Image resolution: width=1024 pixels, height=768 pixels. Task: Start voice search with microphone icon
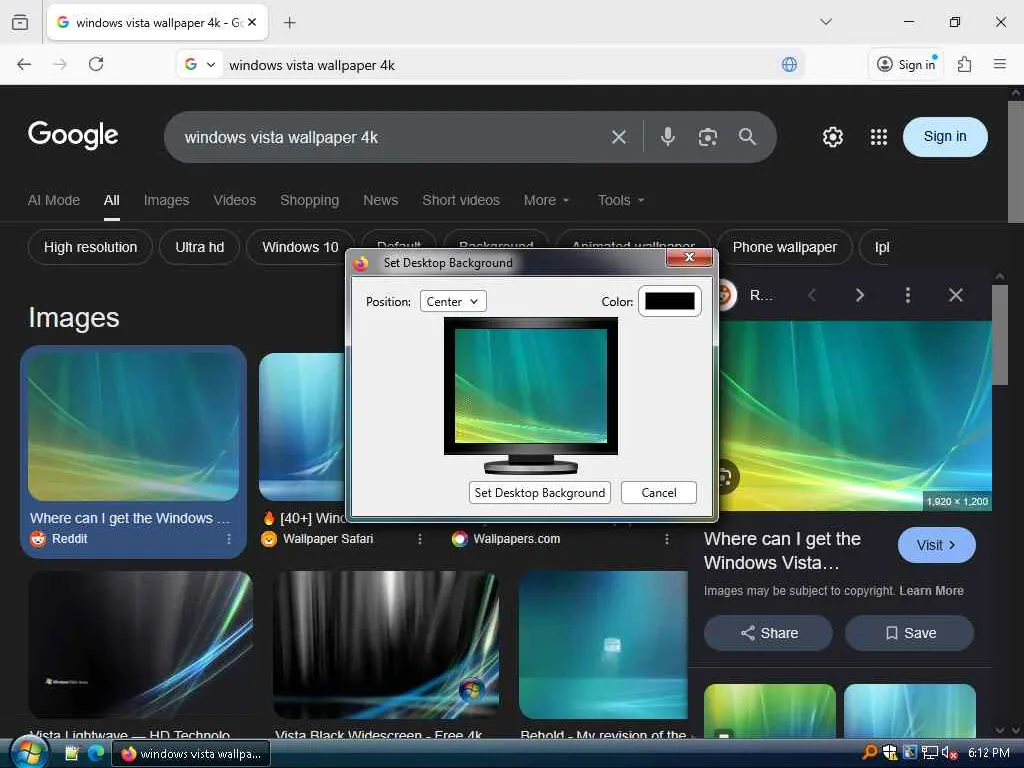pos(667,137)
